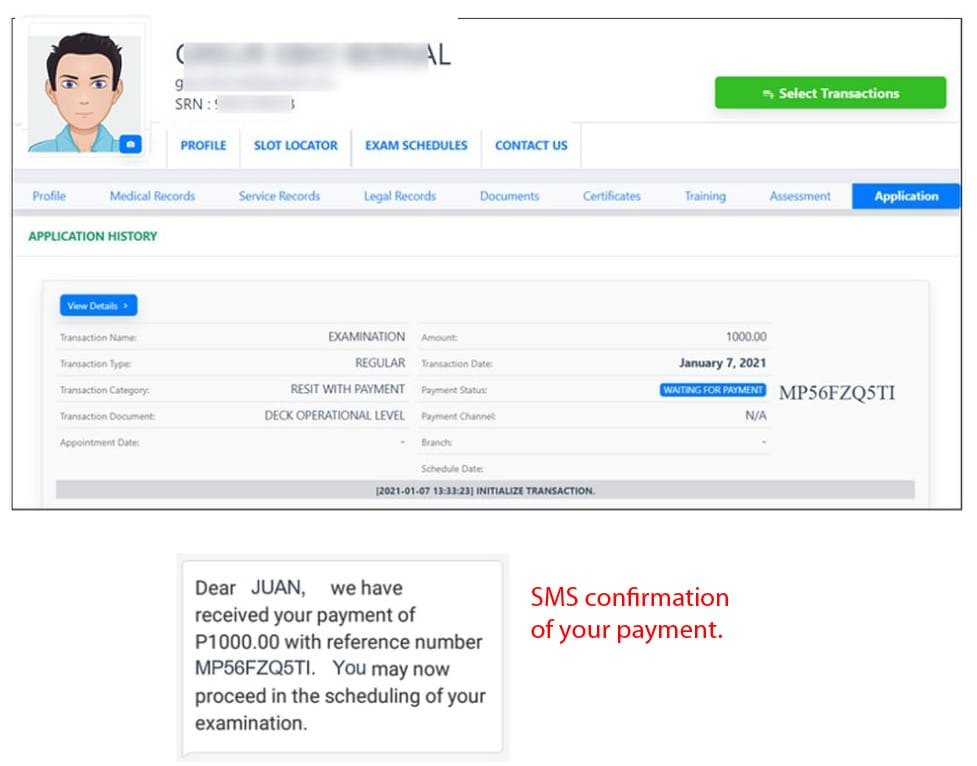Switch to the Profile tab
The image size is (977, 766).
click(x=49, y=196)
